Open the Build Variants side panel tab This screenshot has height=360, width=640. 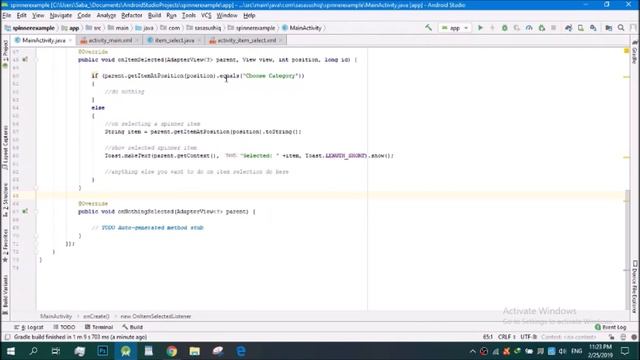click(5, 294)
